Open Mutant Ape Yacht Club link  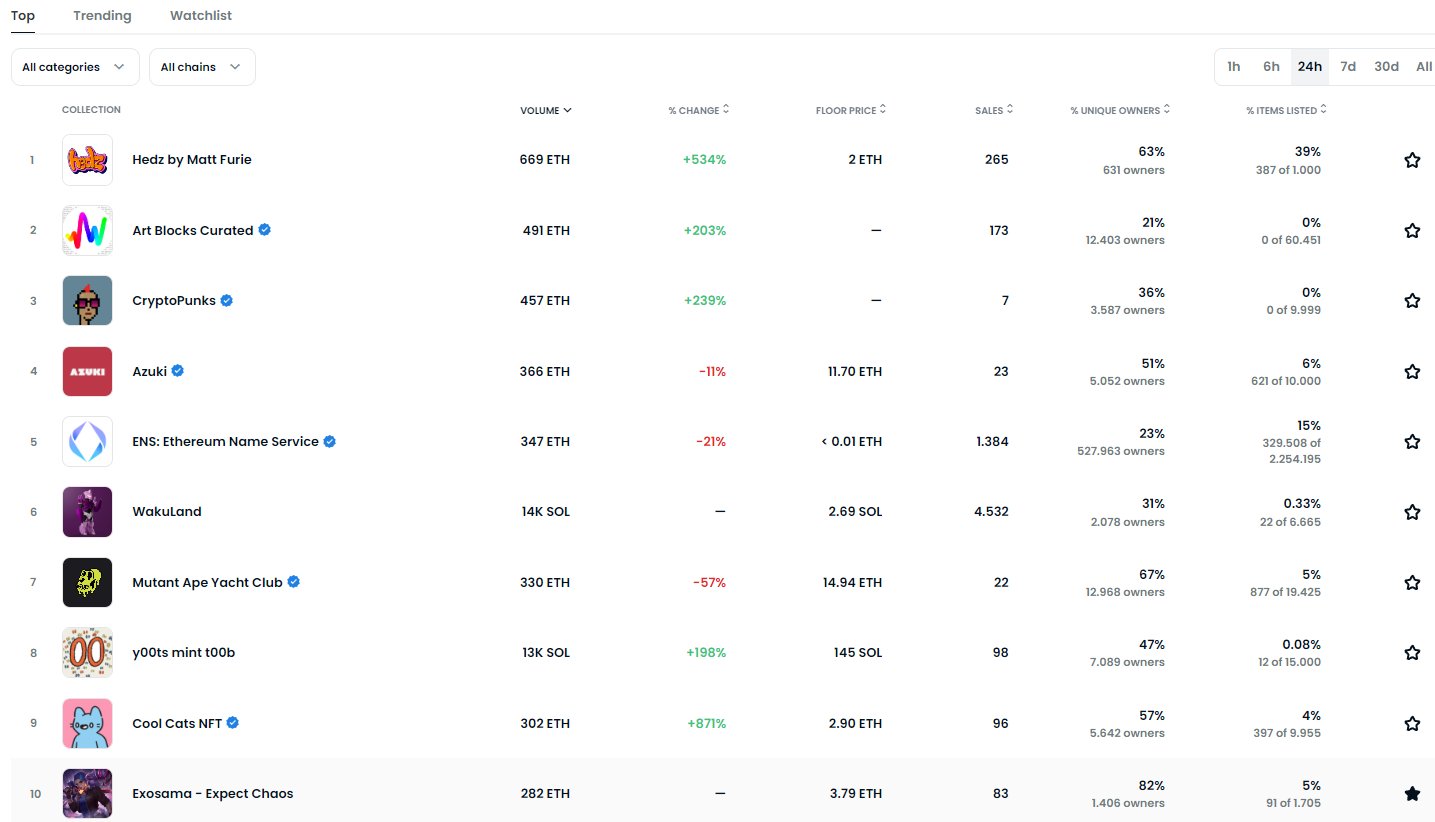[208, 582]
